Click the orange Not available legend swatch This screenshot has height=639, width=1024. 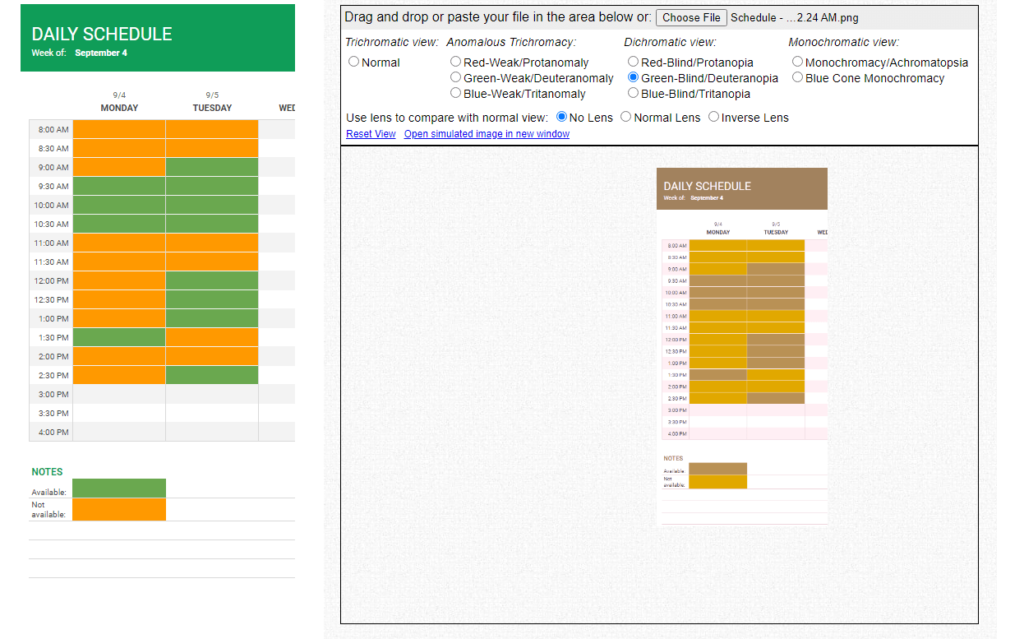click(119, 510)
